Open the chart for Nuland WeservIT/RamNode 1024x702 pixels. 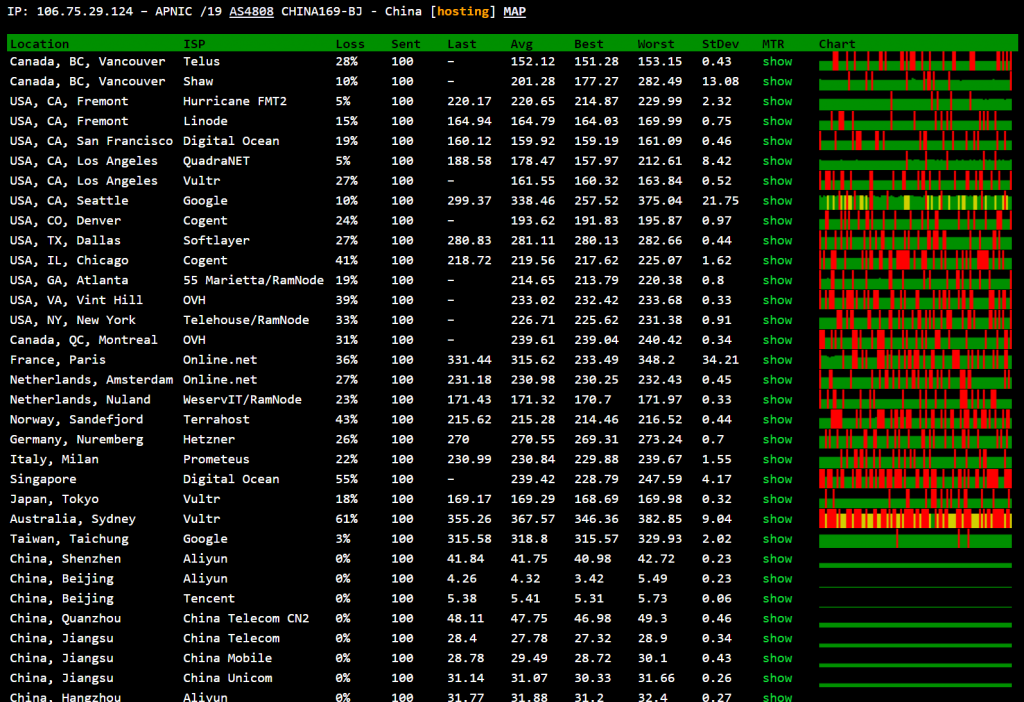pos(915,400)
